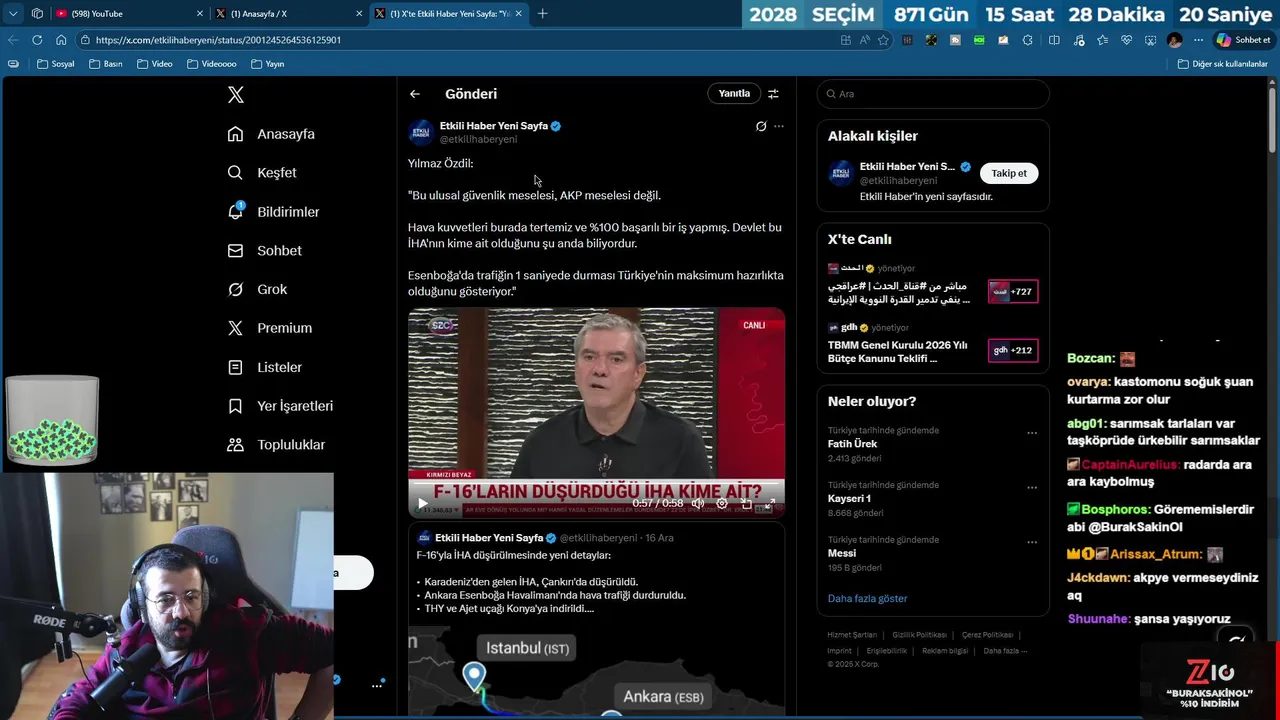
Task: Close the YouTube browser tab
Action: tap(199, 13)
